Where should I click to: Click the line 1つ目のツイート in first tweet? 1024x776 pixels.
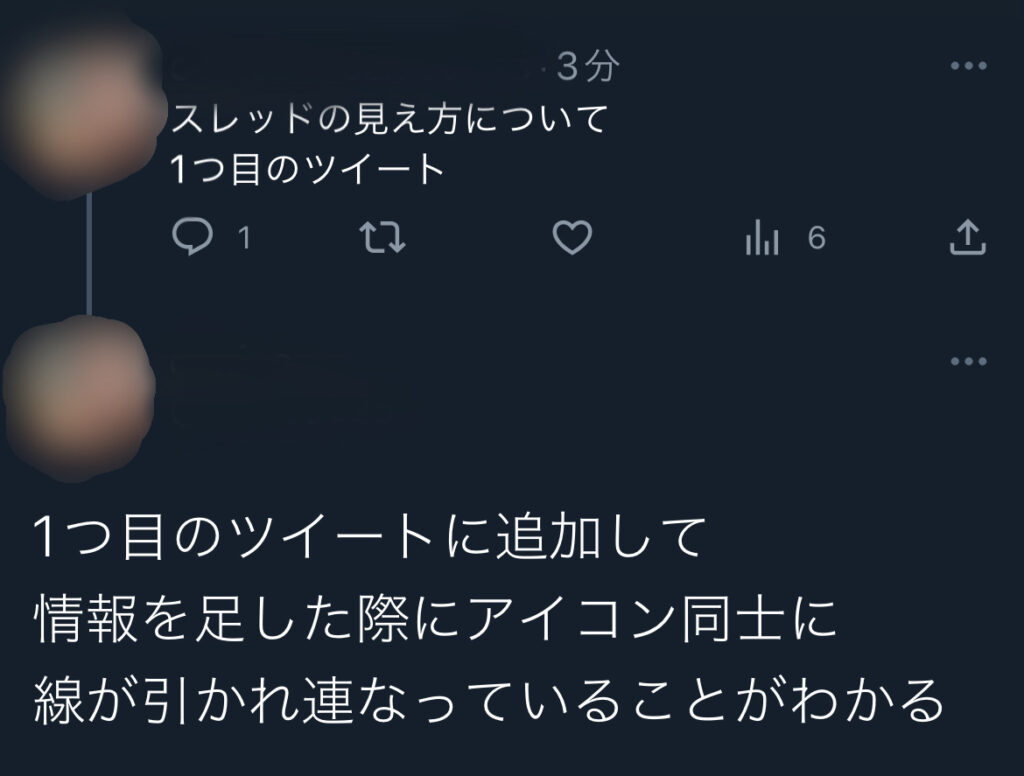(307, 169)
